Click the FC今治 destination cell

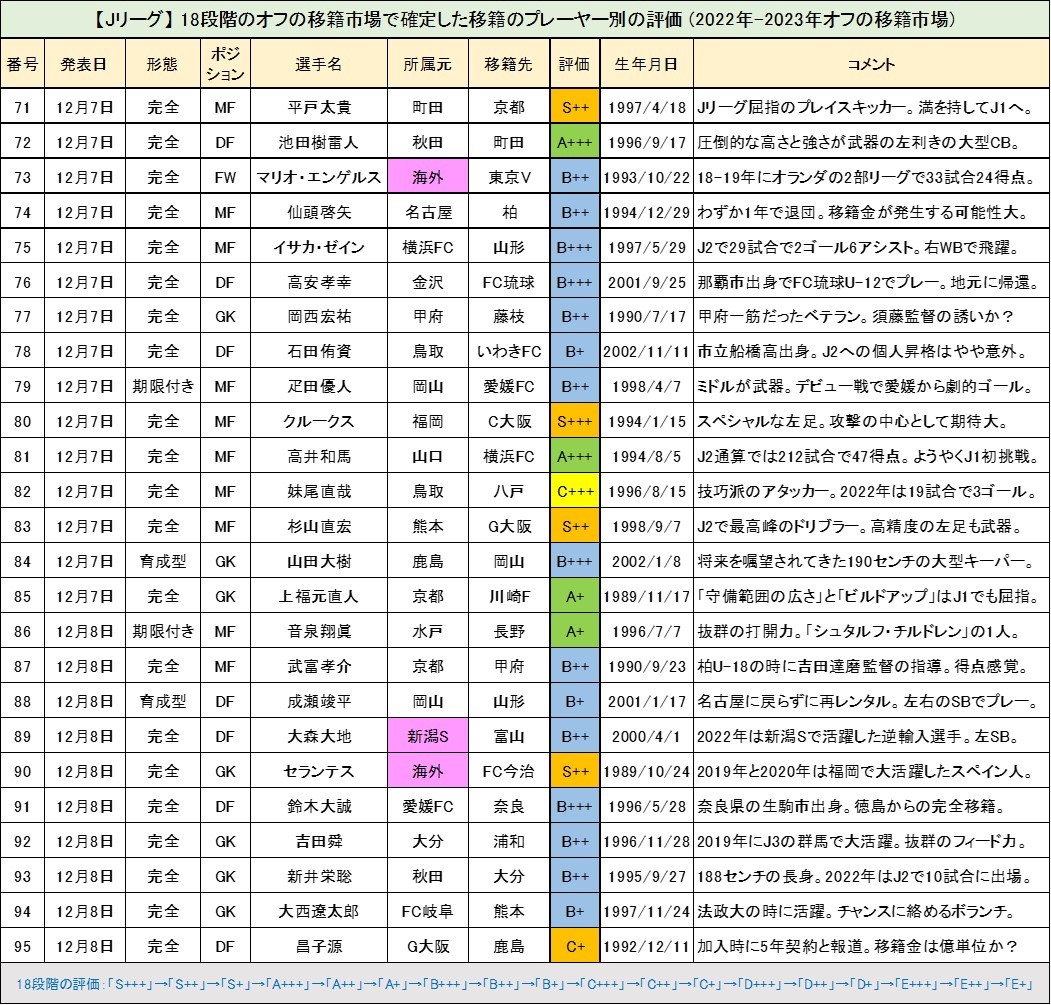[x=505, y=772]
